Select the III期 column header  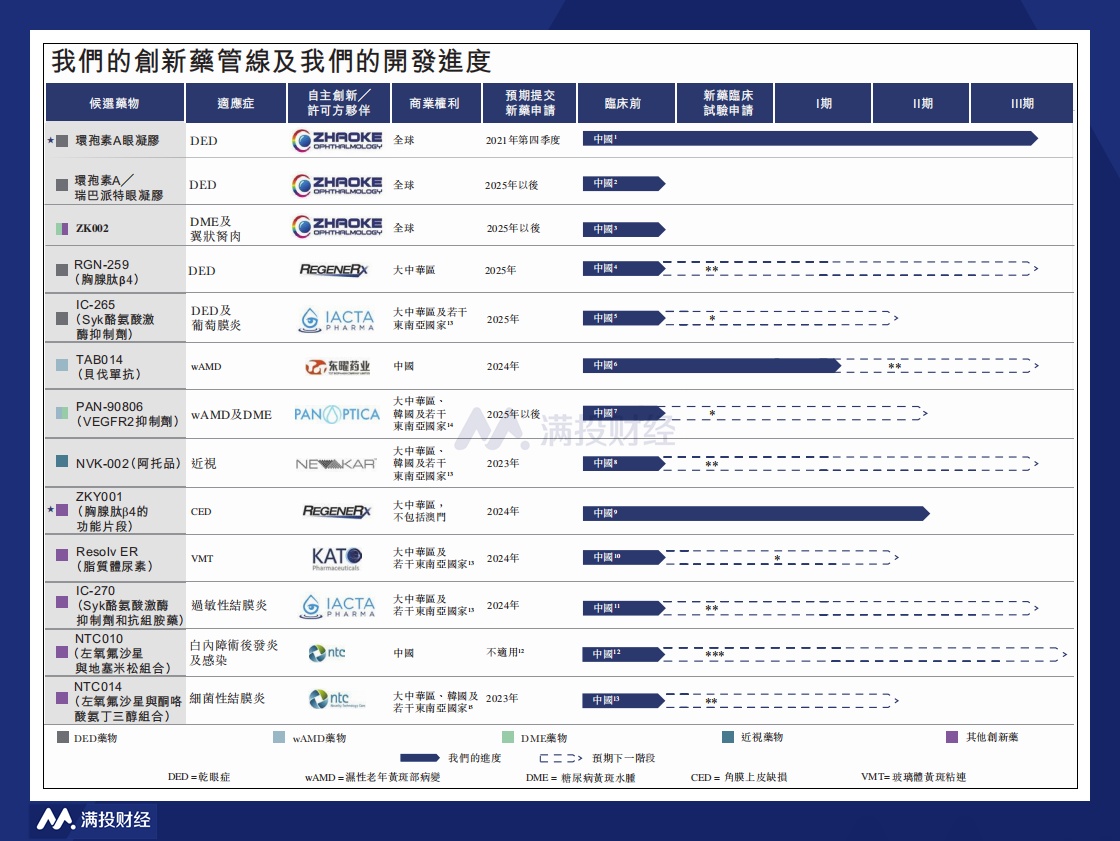(1021, 103)
